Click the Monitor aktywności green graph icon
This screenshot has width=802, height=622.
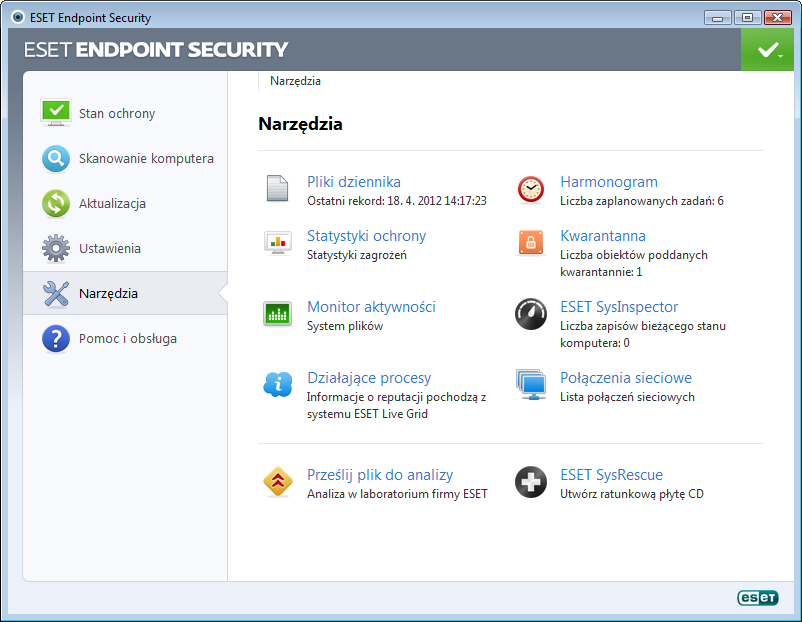[277, 314]
